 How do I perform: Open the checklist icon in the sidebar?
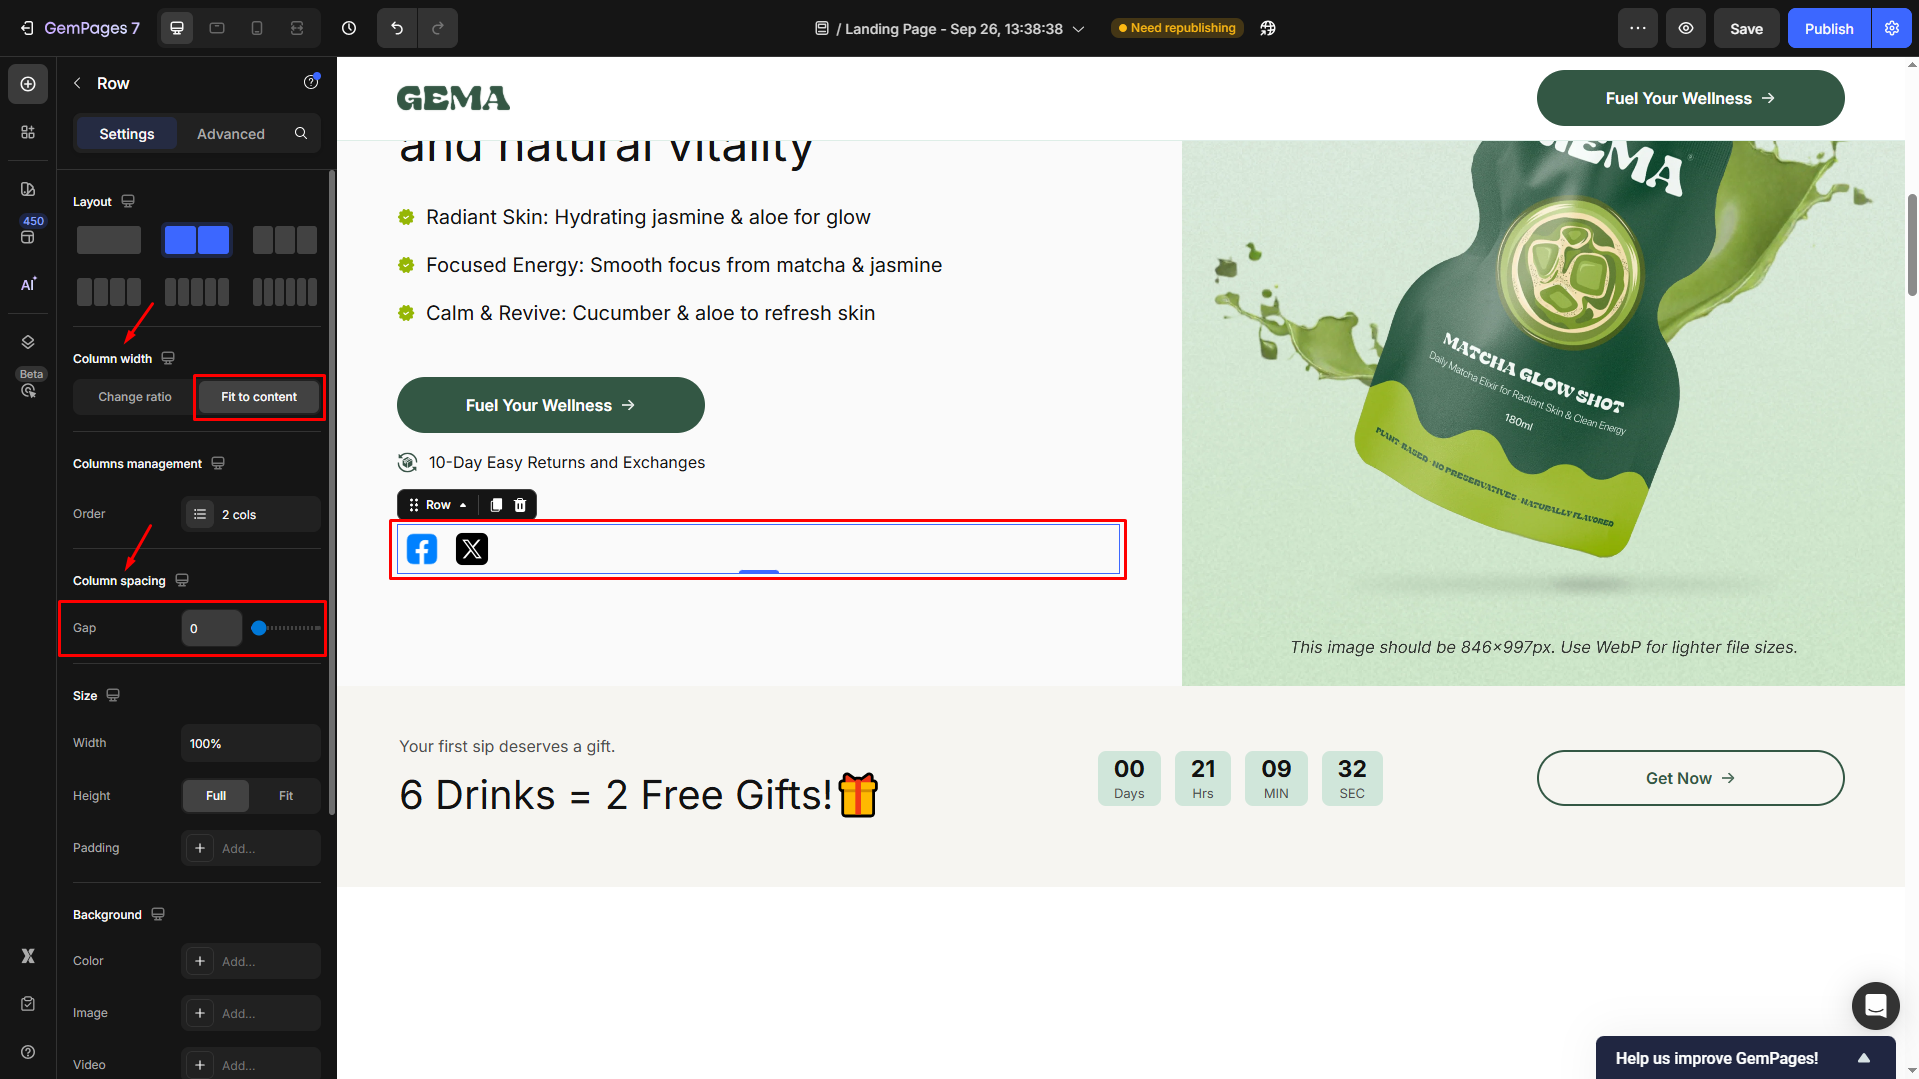click(28, 1003)
